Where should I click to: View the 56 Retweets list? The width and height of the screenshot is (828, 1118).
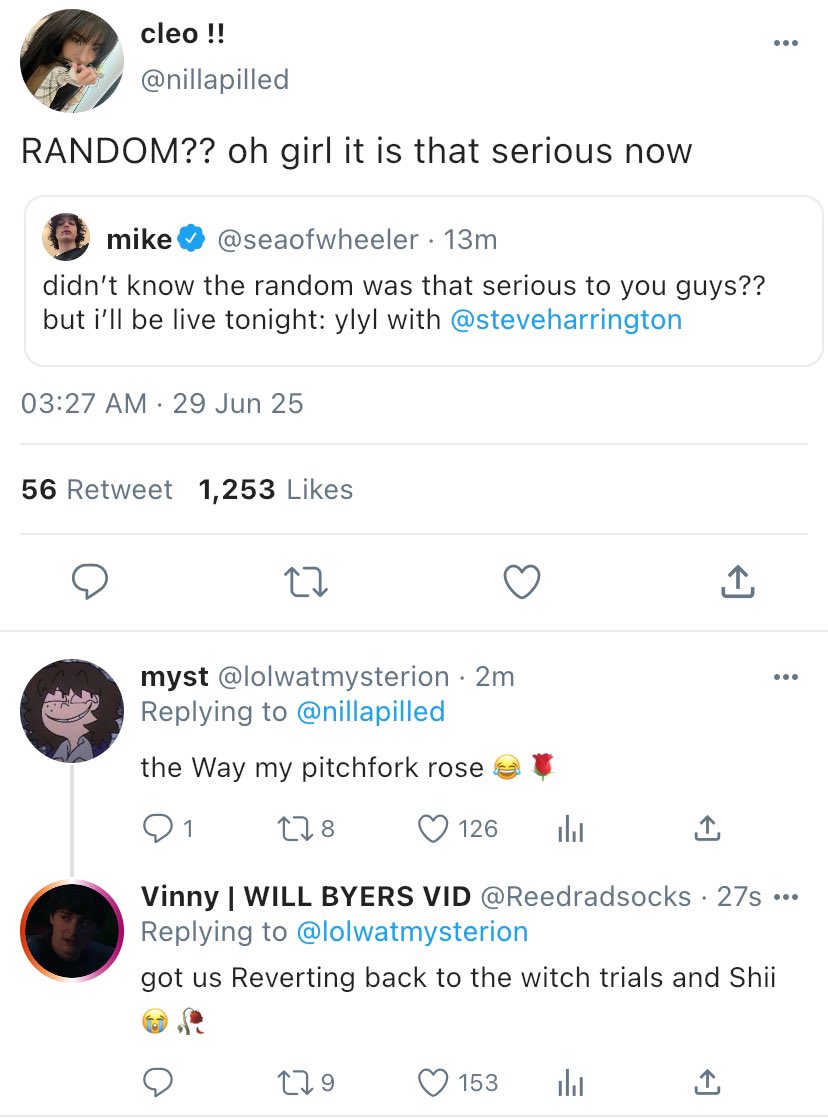(x=97, y=490)
